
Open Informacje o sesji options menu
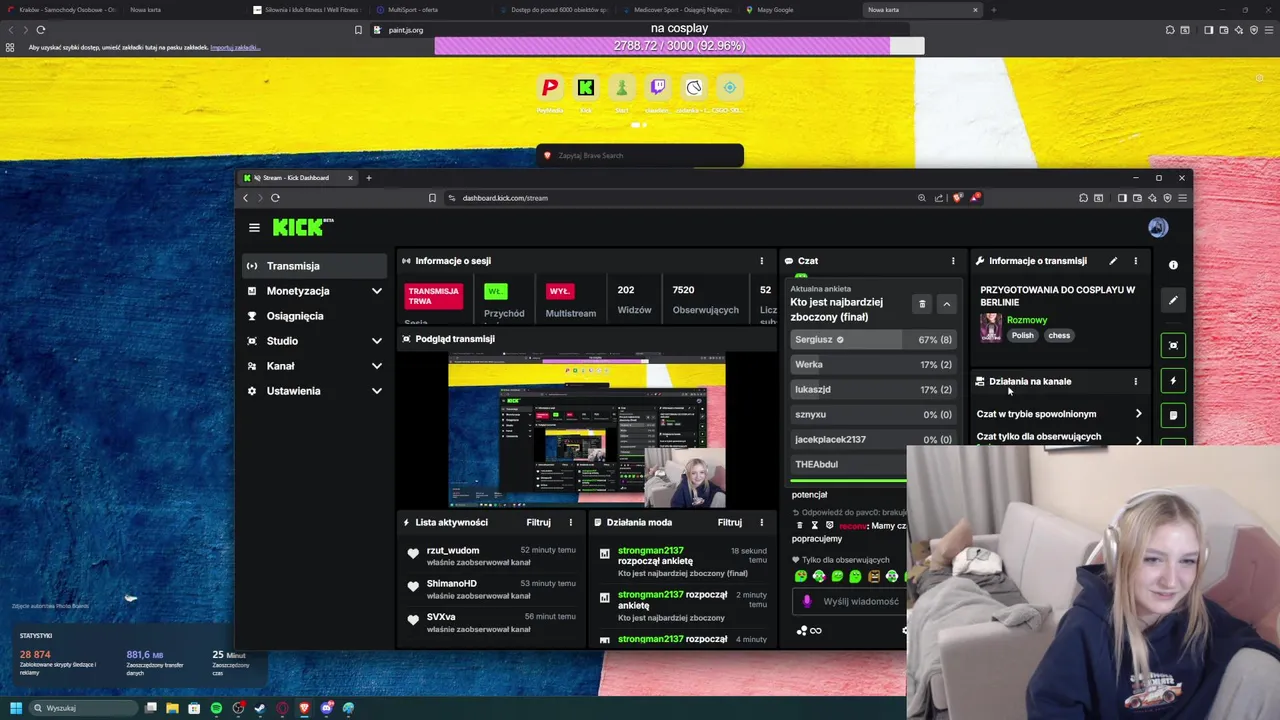point(761,261)
